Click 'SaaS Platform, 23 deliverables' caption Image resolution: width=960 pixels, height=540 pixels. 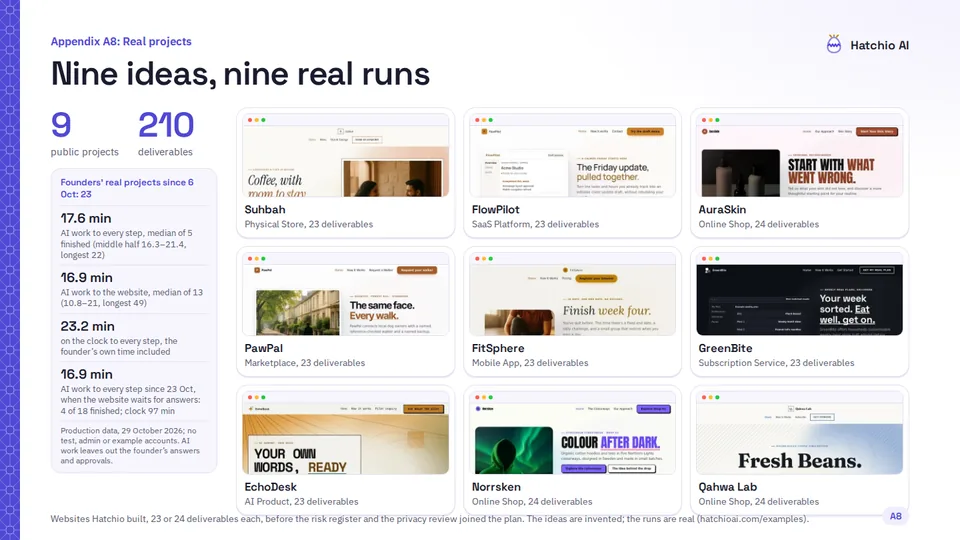[535, 224]
